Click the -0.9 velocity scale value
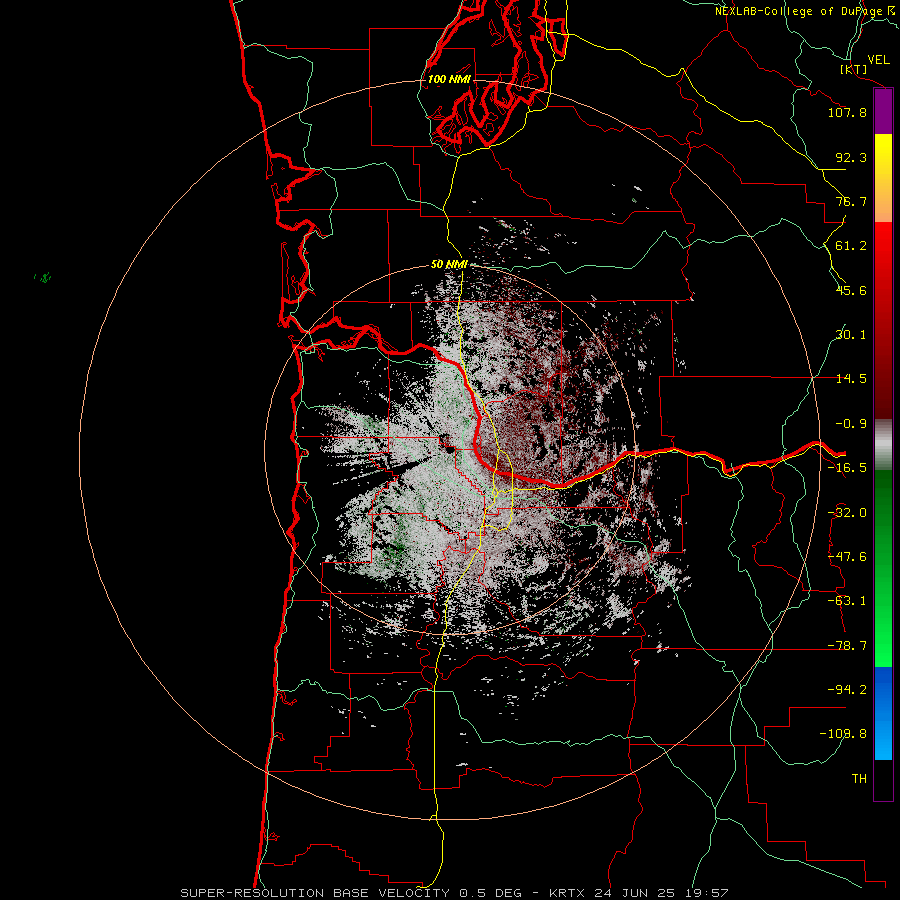 [x=851, y=424]
